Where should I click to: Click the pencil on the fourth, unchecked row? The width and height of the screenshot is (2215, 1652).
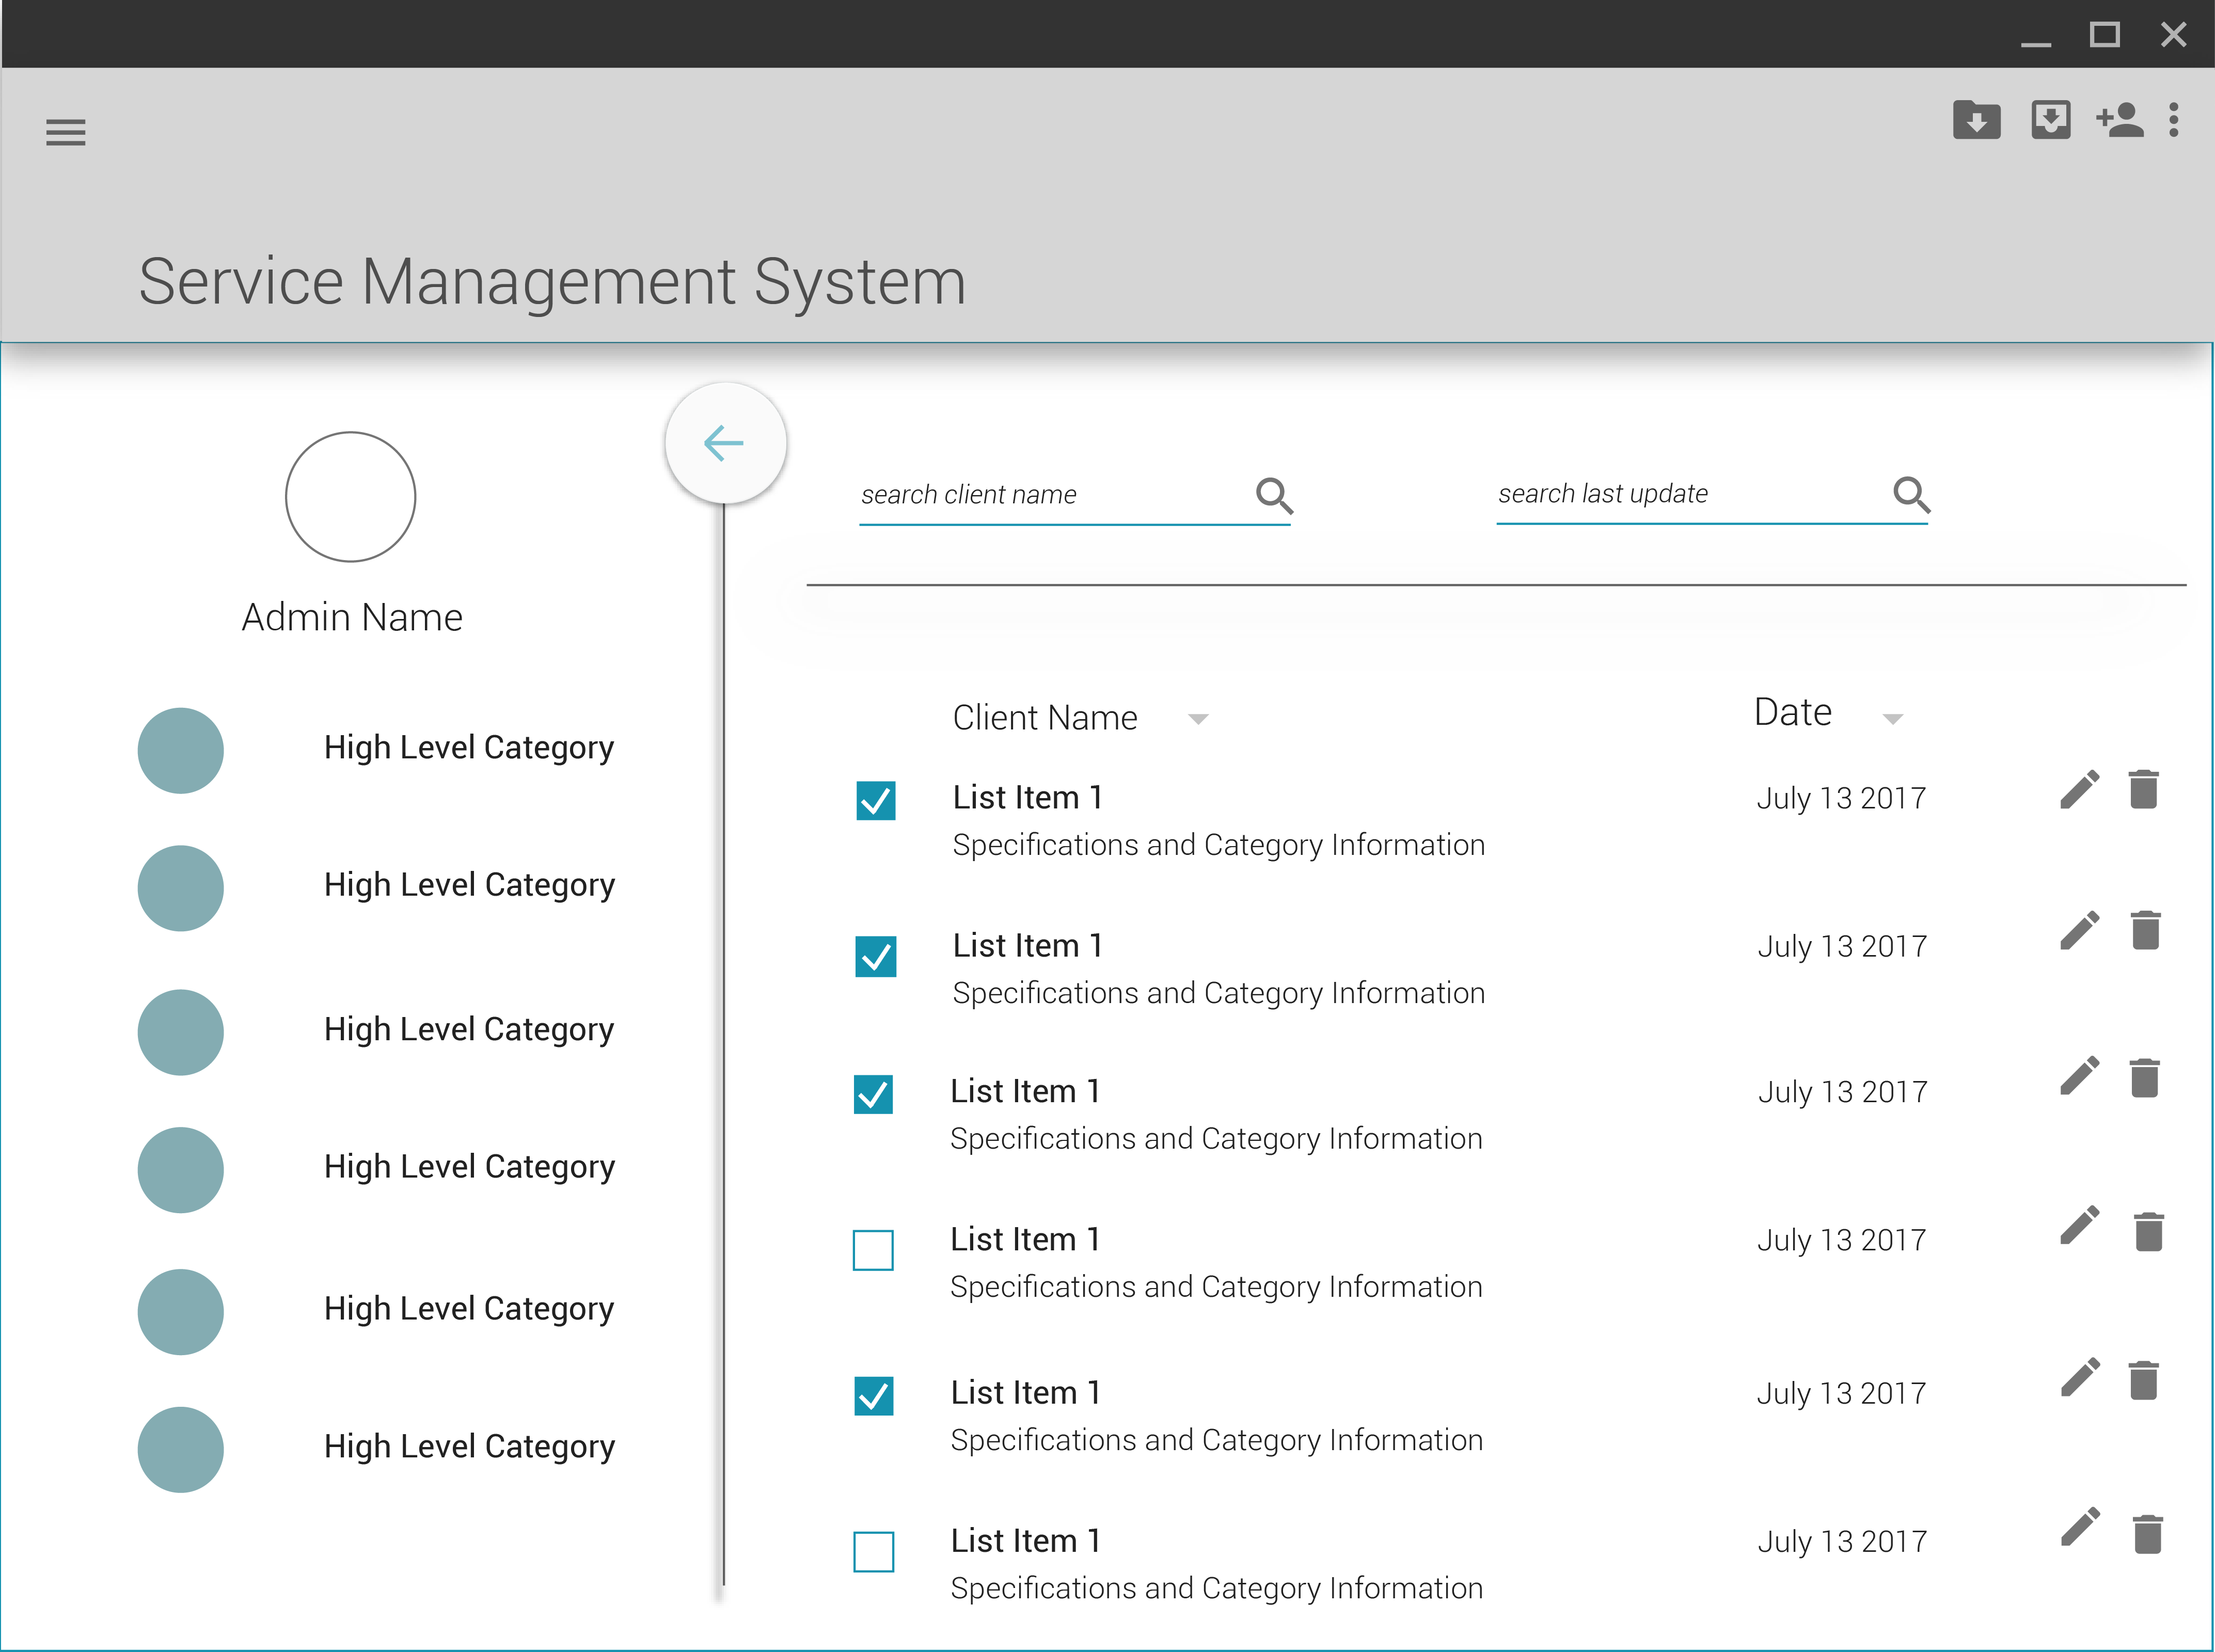[2080, 1226]
